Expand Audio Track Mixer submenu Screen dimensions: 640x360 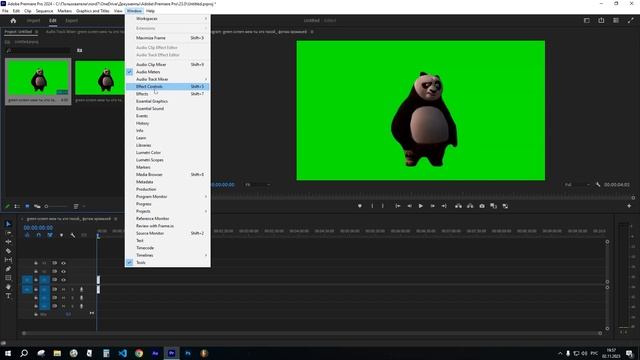(x=168, y=79)
